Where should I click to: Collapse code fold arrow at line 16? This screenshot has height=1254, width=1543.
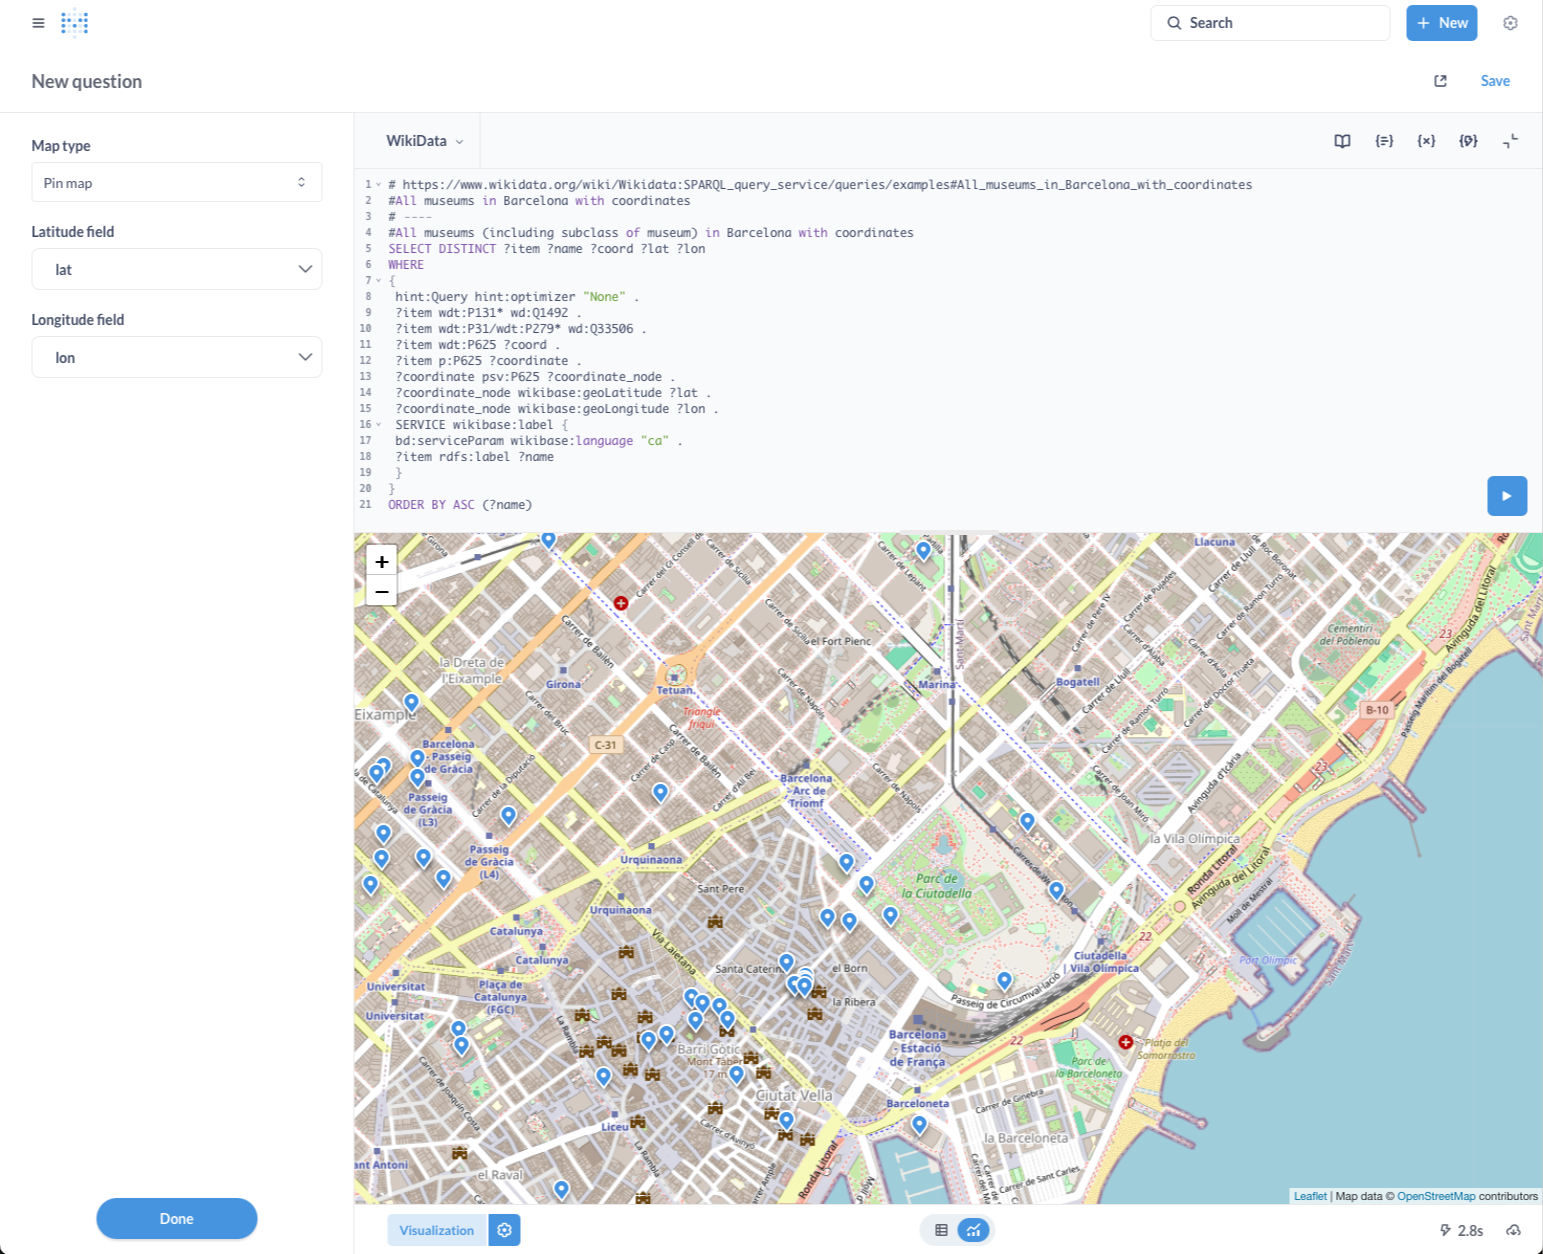pyautogui.click(x=378, y=425)
